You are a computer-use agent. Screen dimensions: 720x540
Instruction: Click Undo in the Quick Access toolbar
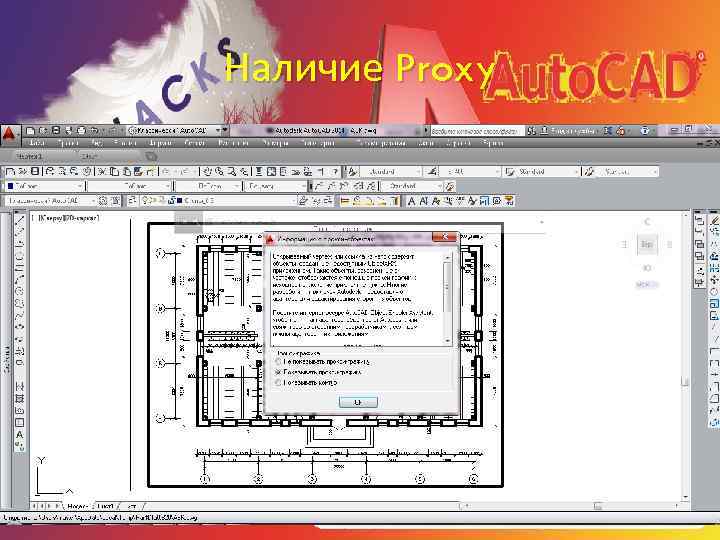click(95, 131)
